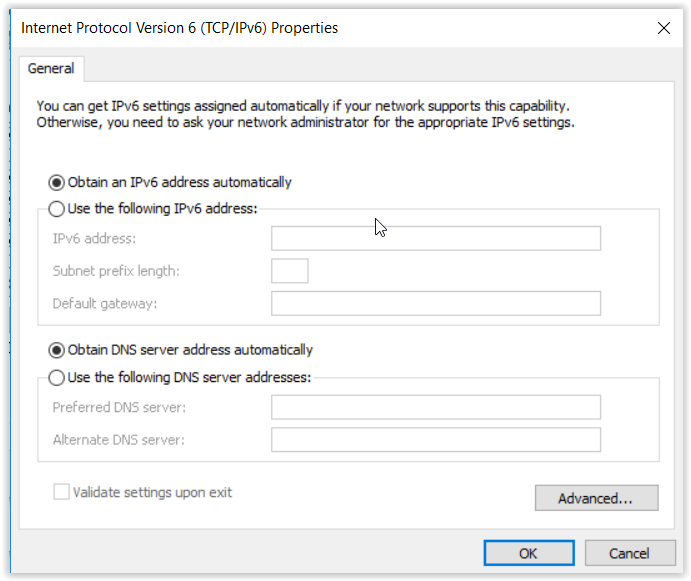Viewport: 691px width, 581px height.
Task: Switch to the General tab
Action: coord(51,69)
